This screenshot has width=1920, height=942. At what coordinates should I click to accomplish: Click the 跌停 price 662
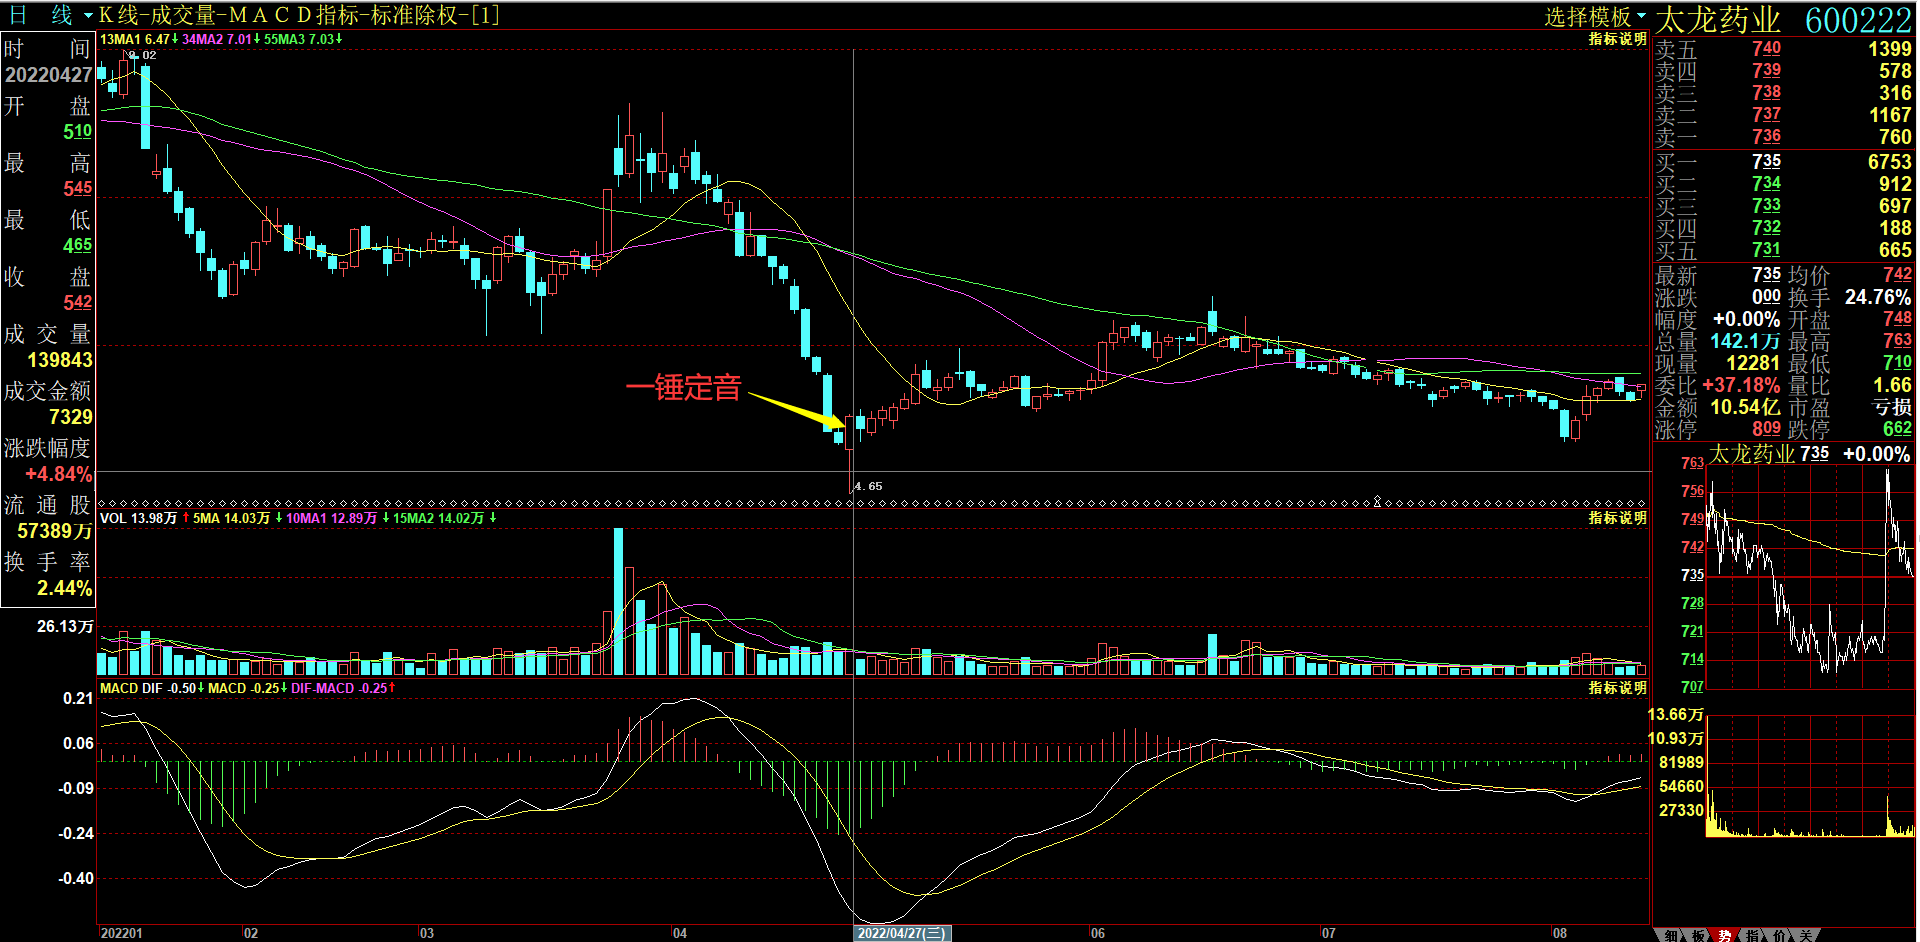tap(1897, 428)
